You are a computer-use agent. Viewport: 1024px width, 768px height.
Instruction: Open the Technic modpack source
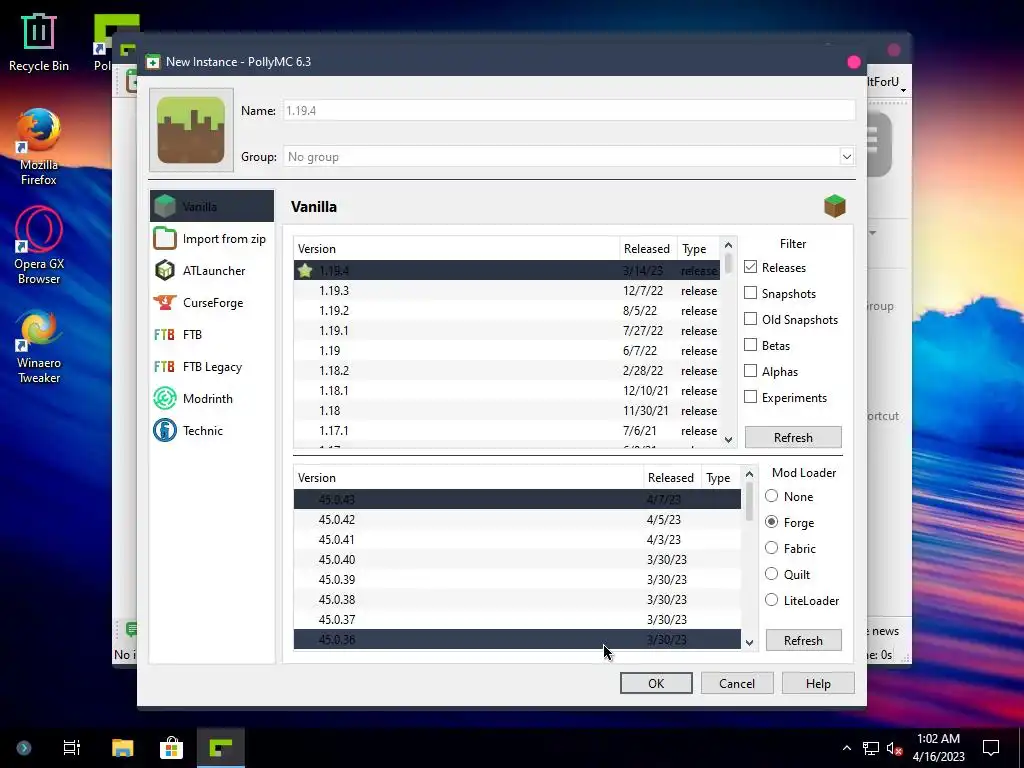pos(212,430)
